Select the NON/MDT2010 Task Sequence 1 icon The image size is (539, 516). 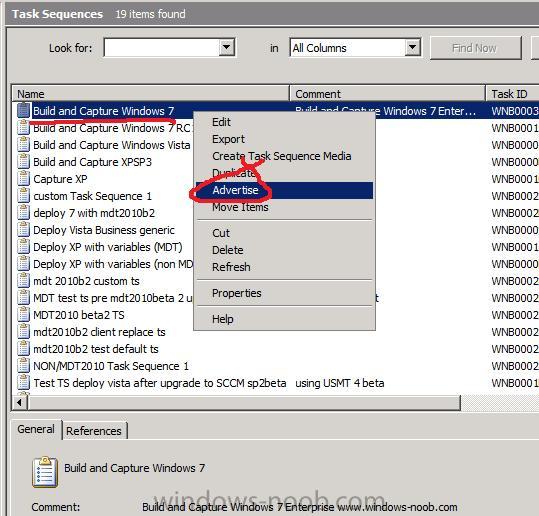tap(23, 366)
